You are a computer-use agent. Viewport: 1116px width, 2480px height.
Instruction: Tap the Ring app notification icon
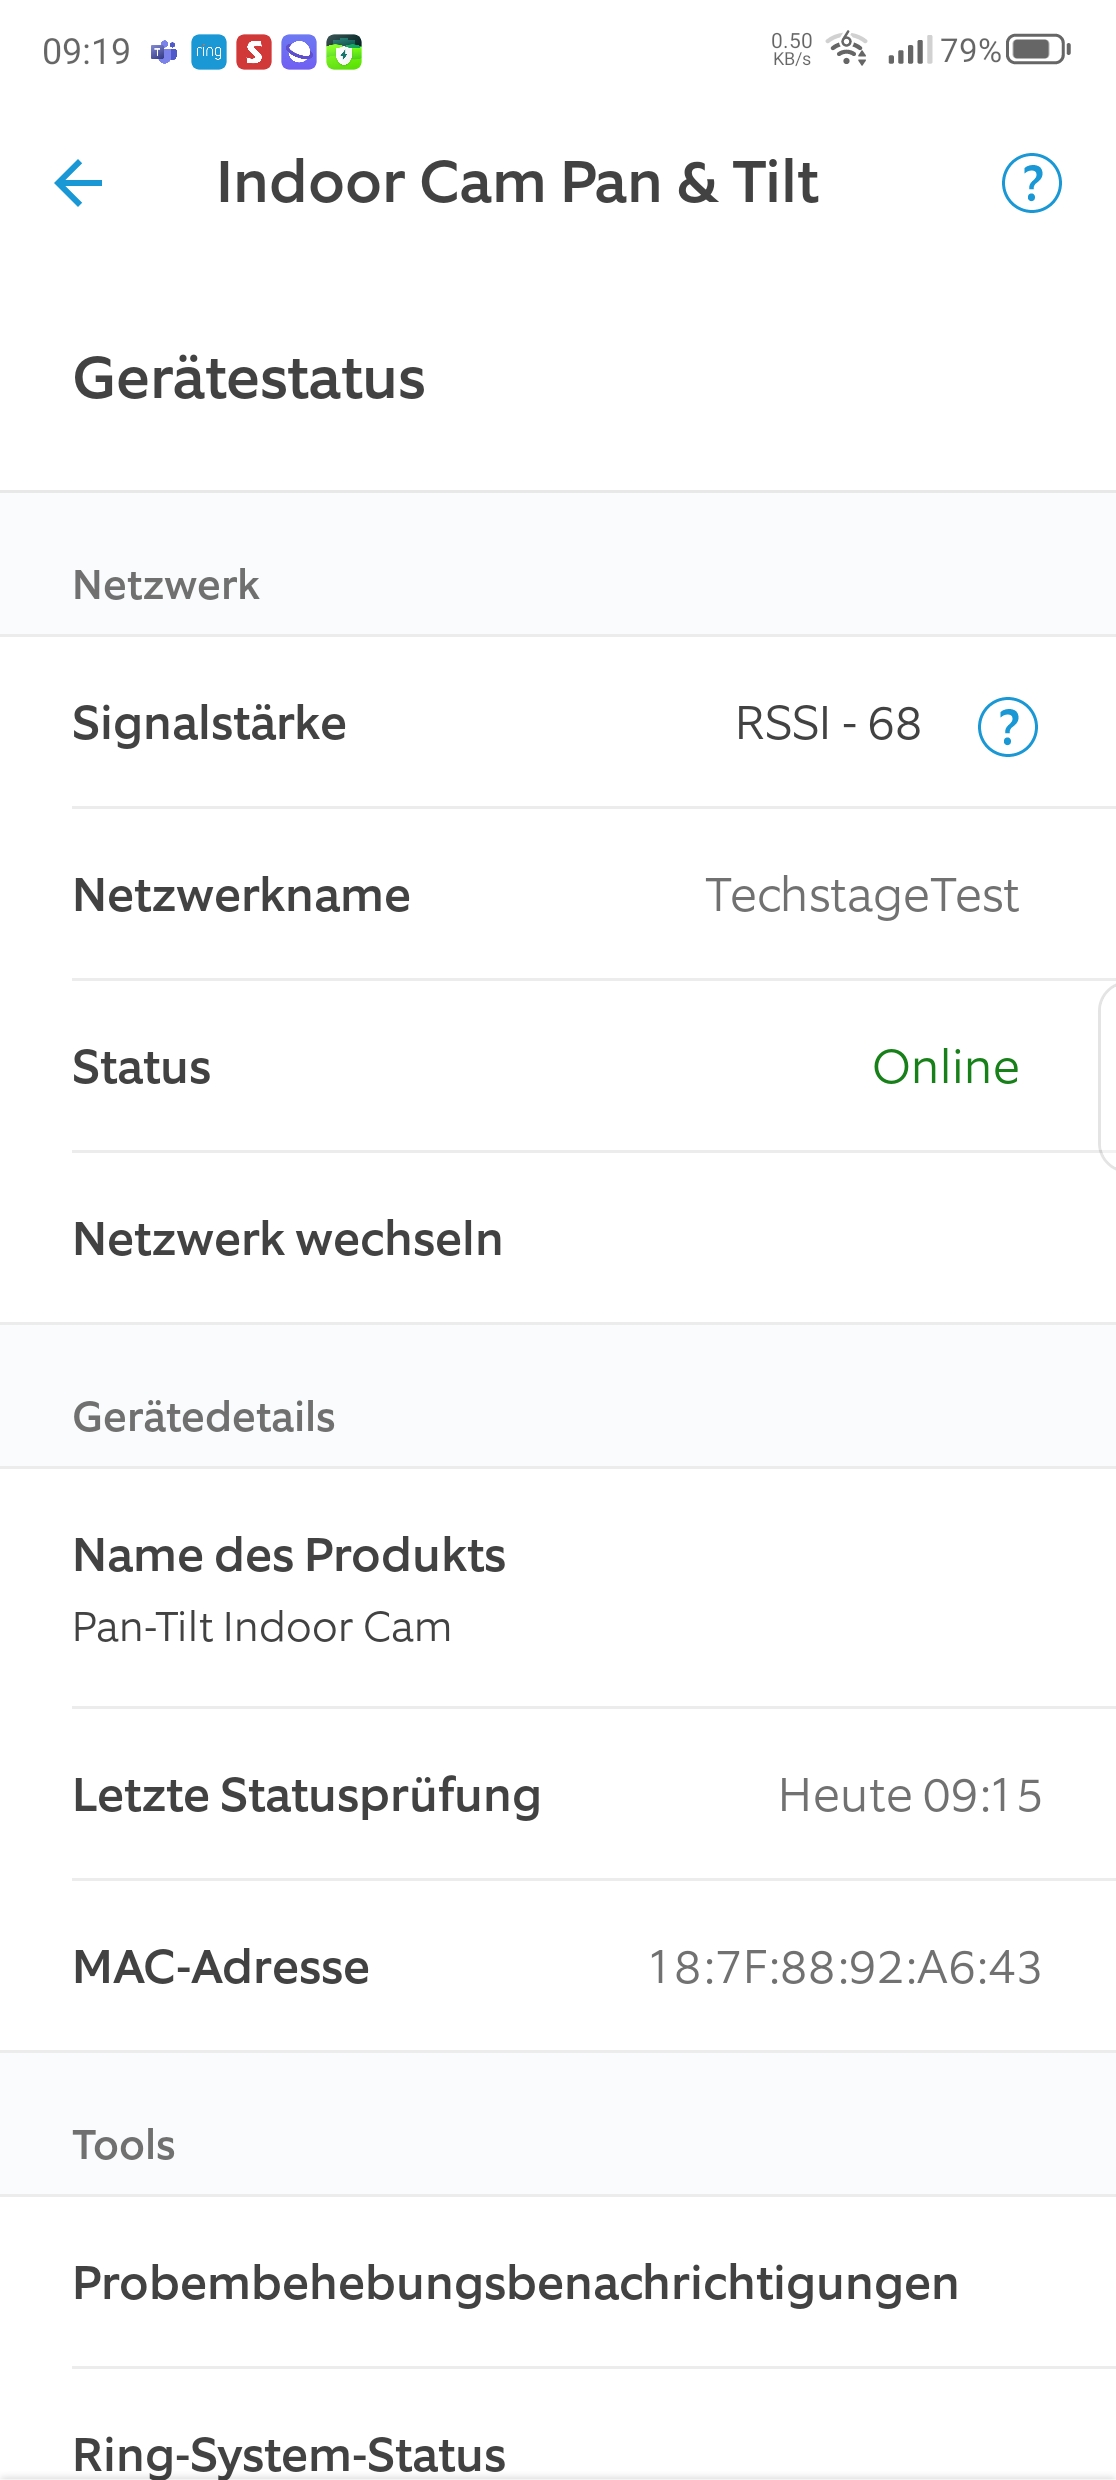click(209, 52)
